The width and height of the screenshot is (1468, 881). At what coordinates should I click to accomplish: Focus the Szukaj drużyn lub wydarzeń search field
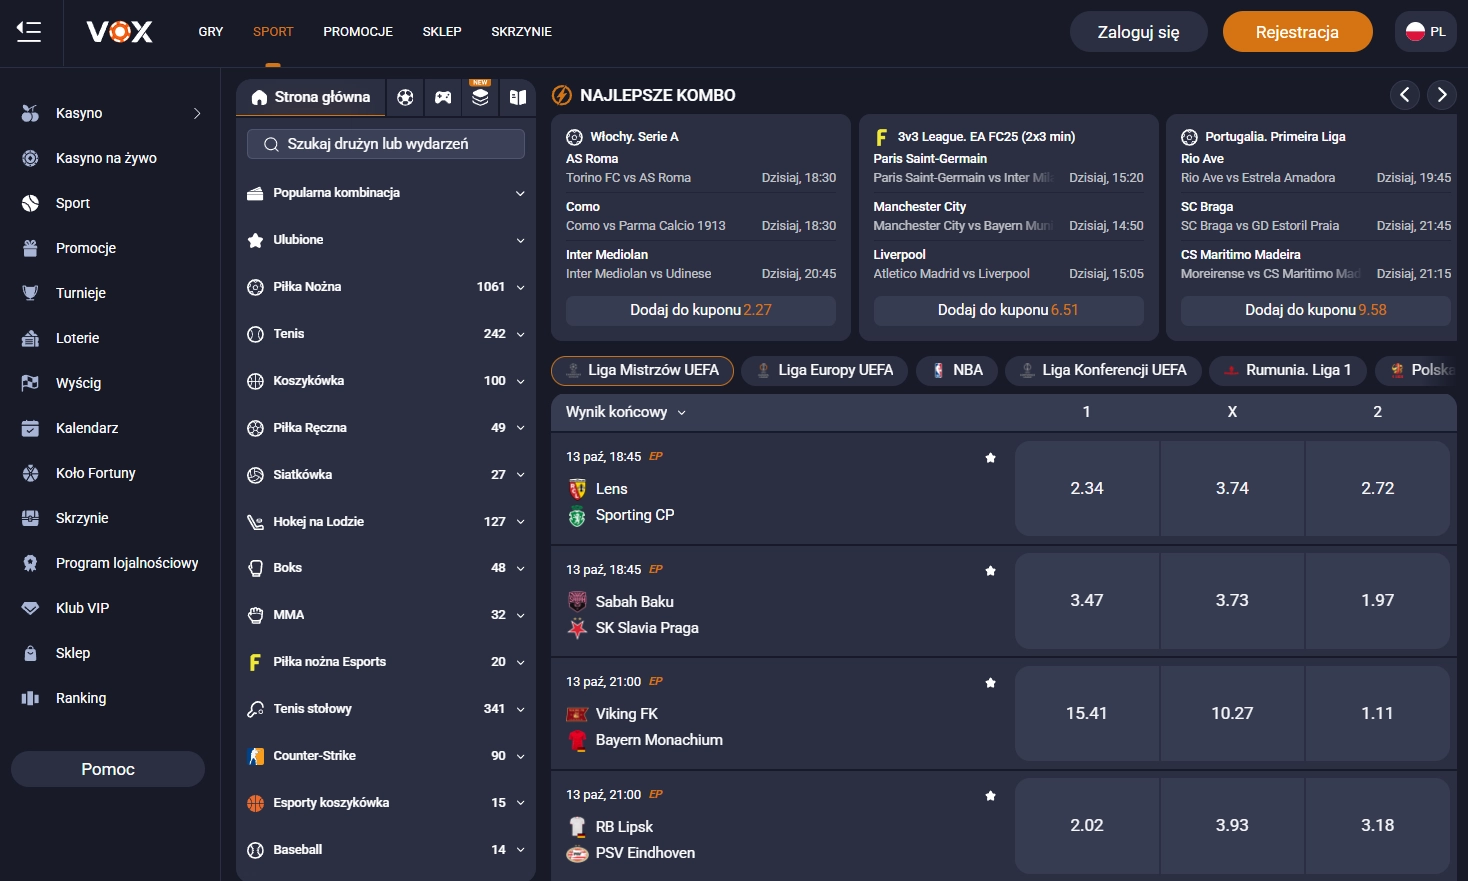[x=386, y=144]
